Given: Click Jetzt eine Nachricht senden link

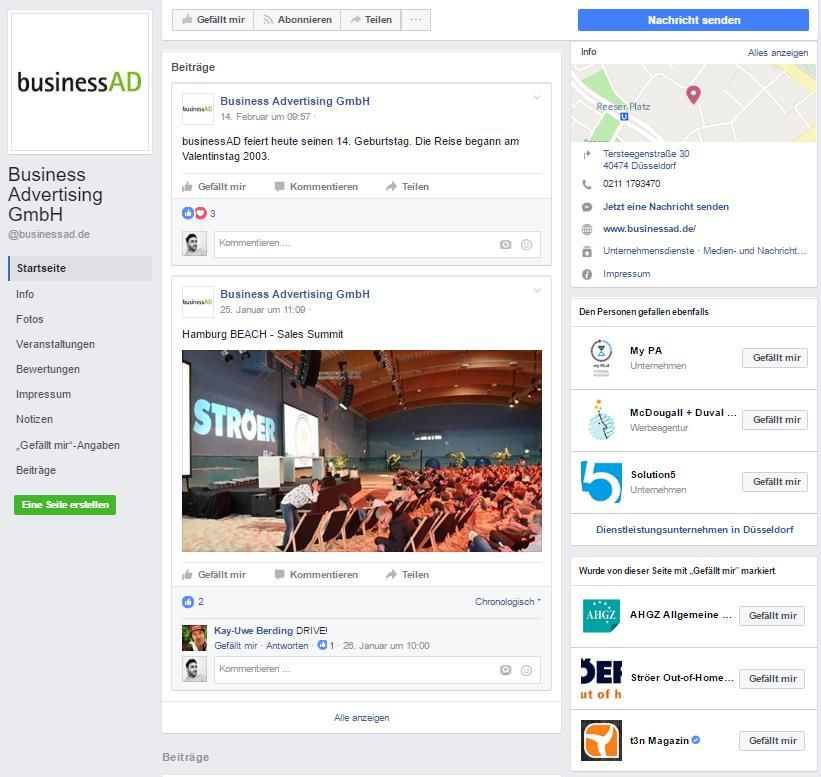Looking at the screenshot, I should pyautogui.click(x=665, y=207).
